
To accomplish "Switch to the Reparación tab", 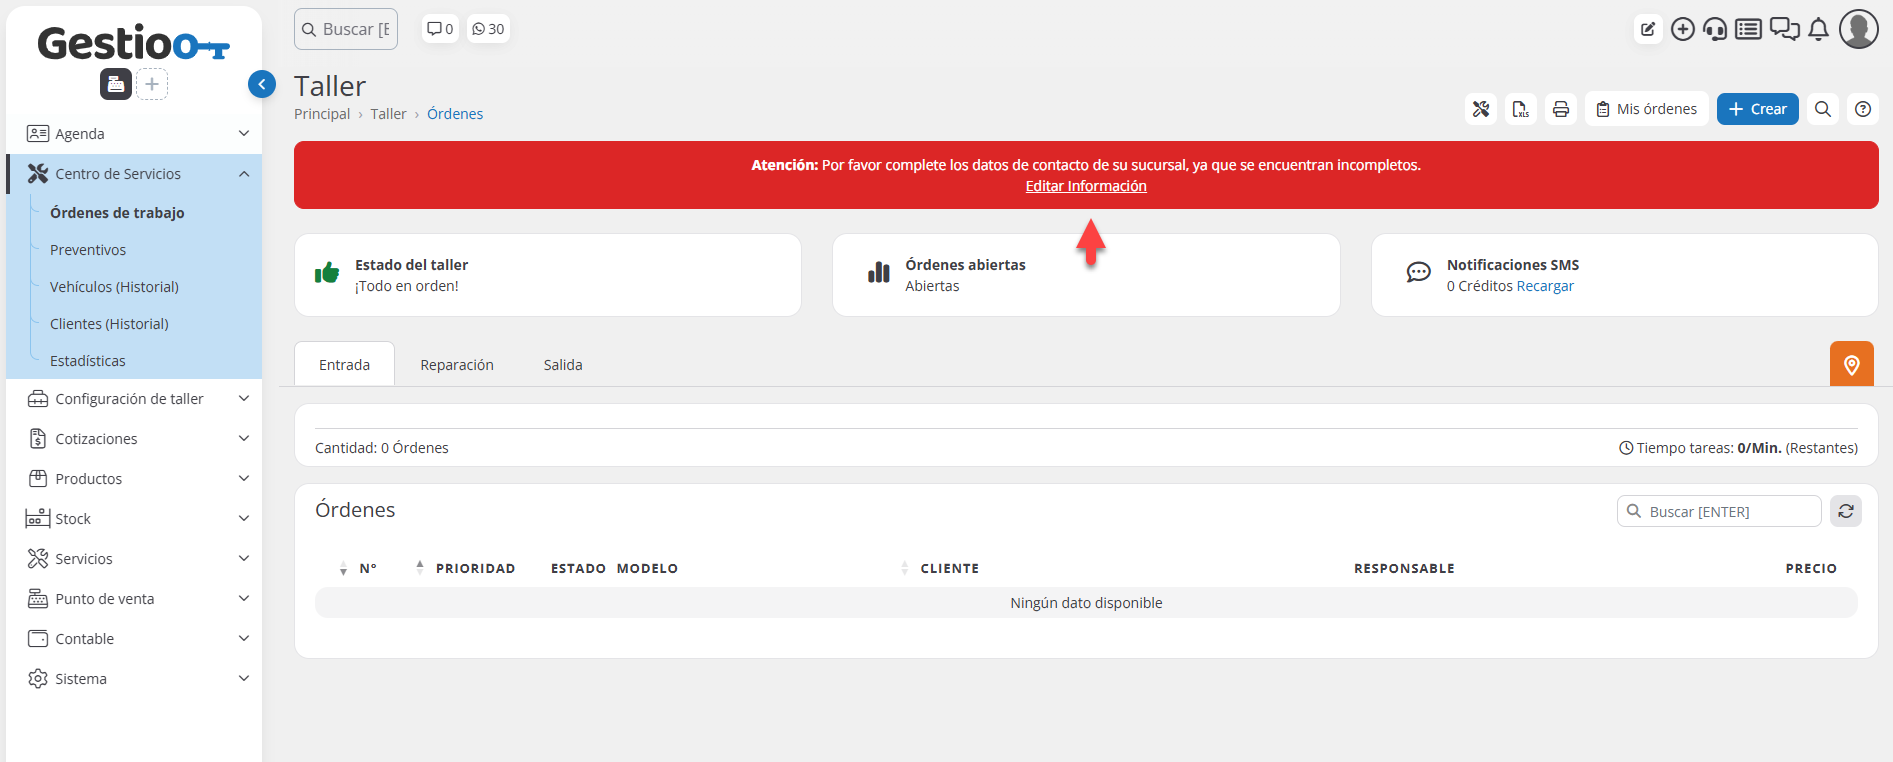I will click(457, 365).
